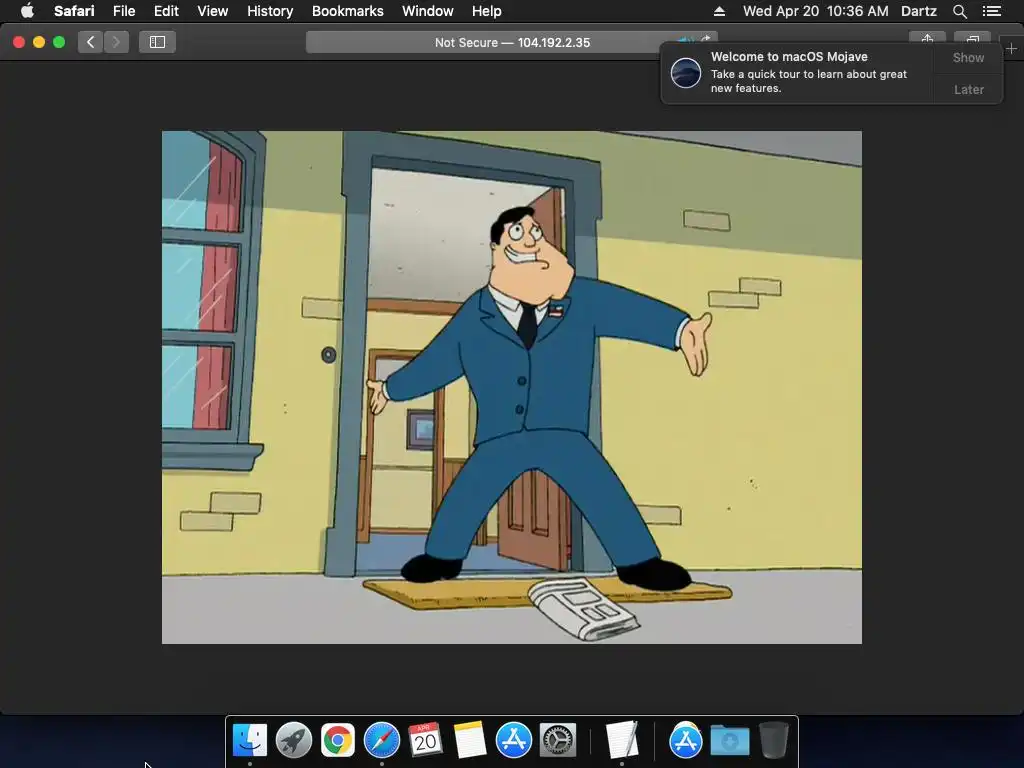Open the Trash
This screenshot has height=768, width=1024.
(773, 740)
